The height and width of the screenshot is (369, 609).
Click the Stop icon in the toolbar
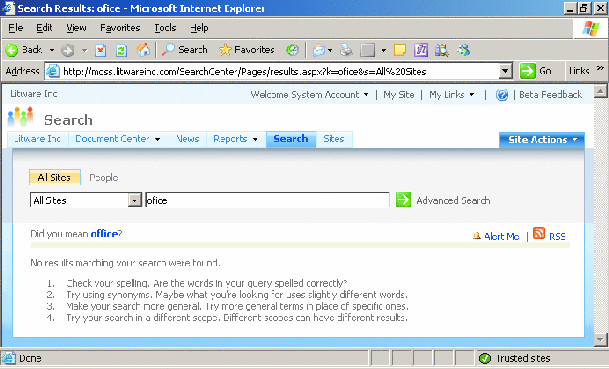pos(101,50)
